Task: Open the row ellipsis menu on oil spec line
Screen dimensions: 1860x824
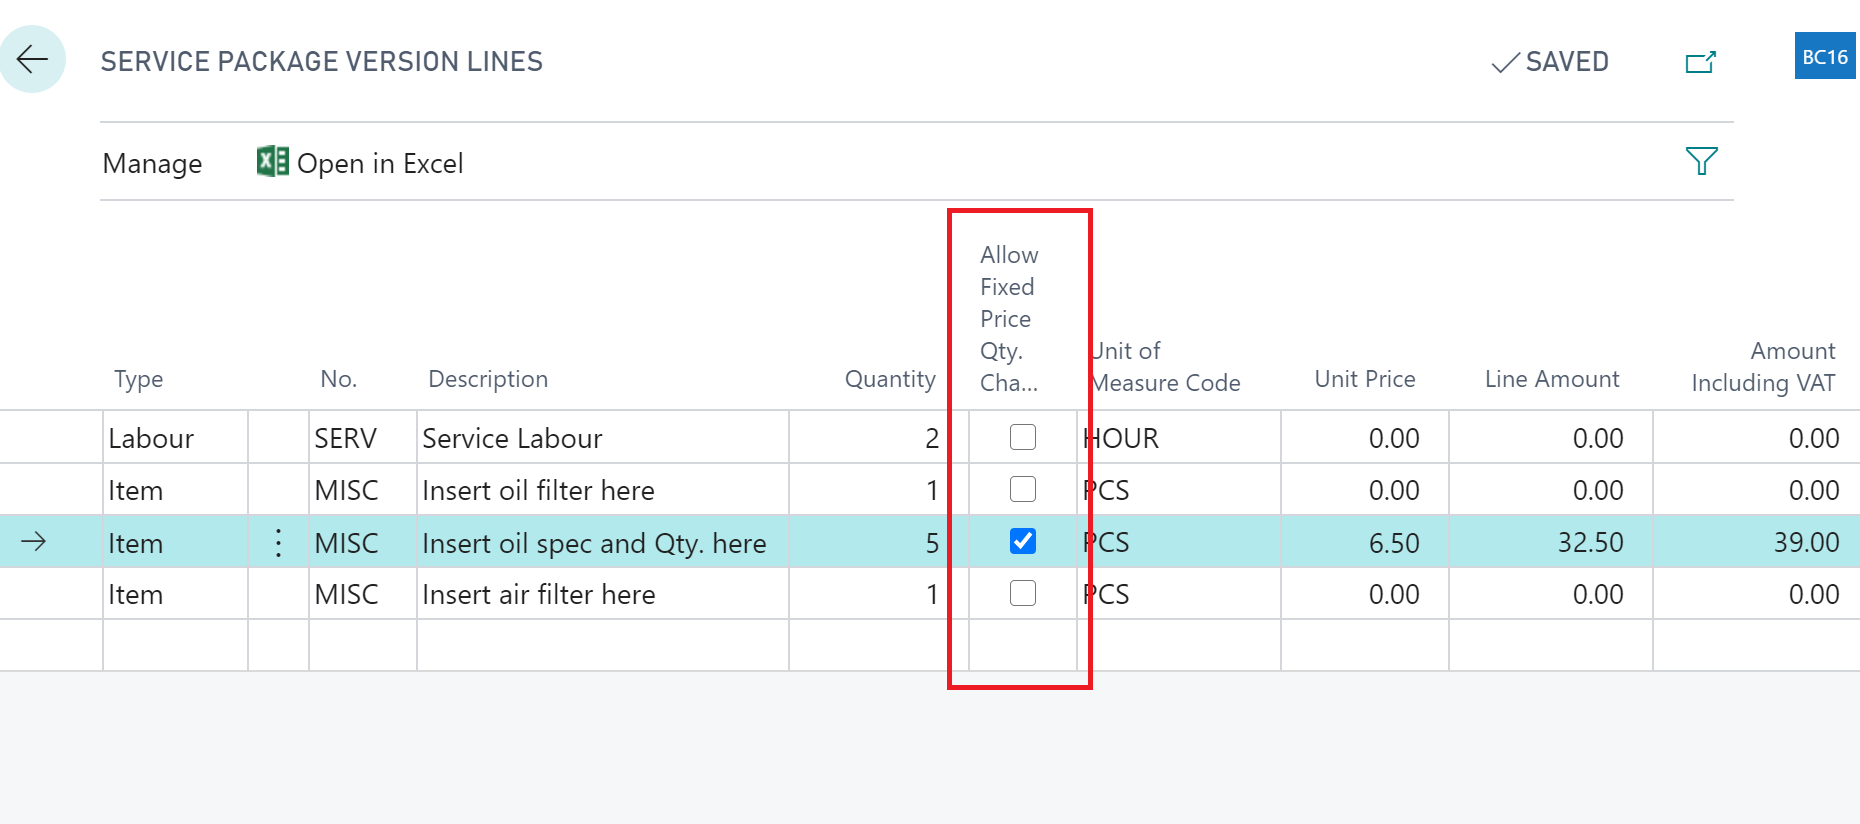Action: point(278,542)
